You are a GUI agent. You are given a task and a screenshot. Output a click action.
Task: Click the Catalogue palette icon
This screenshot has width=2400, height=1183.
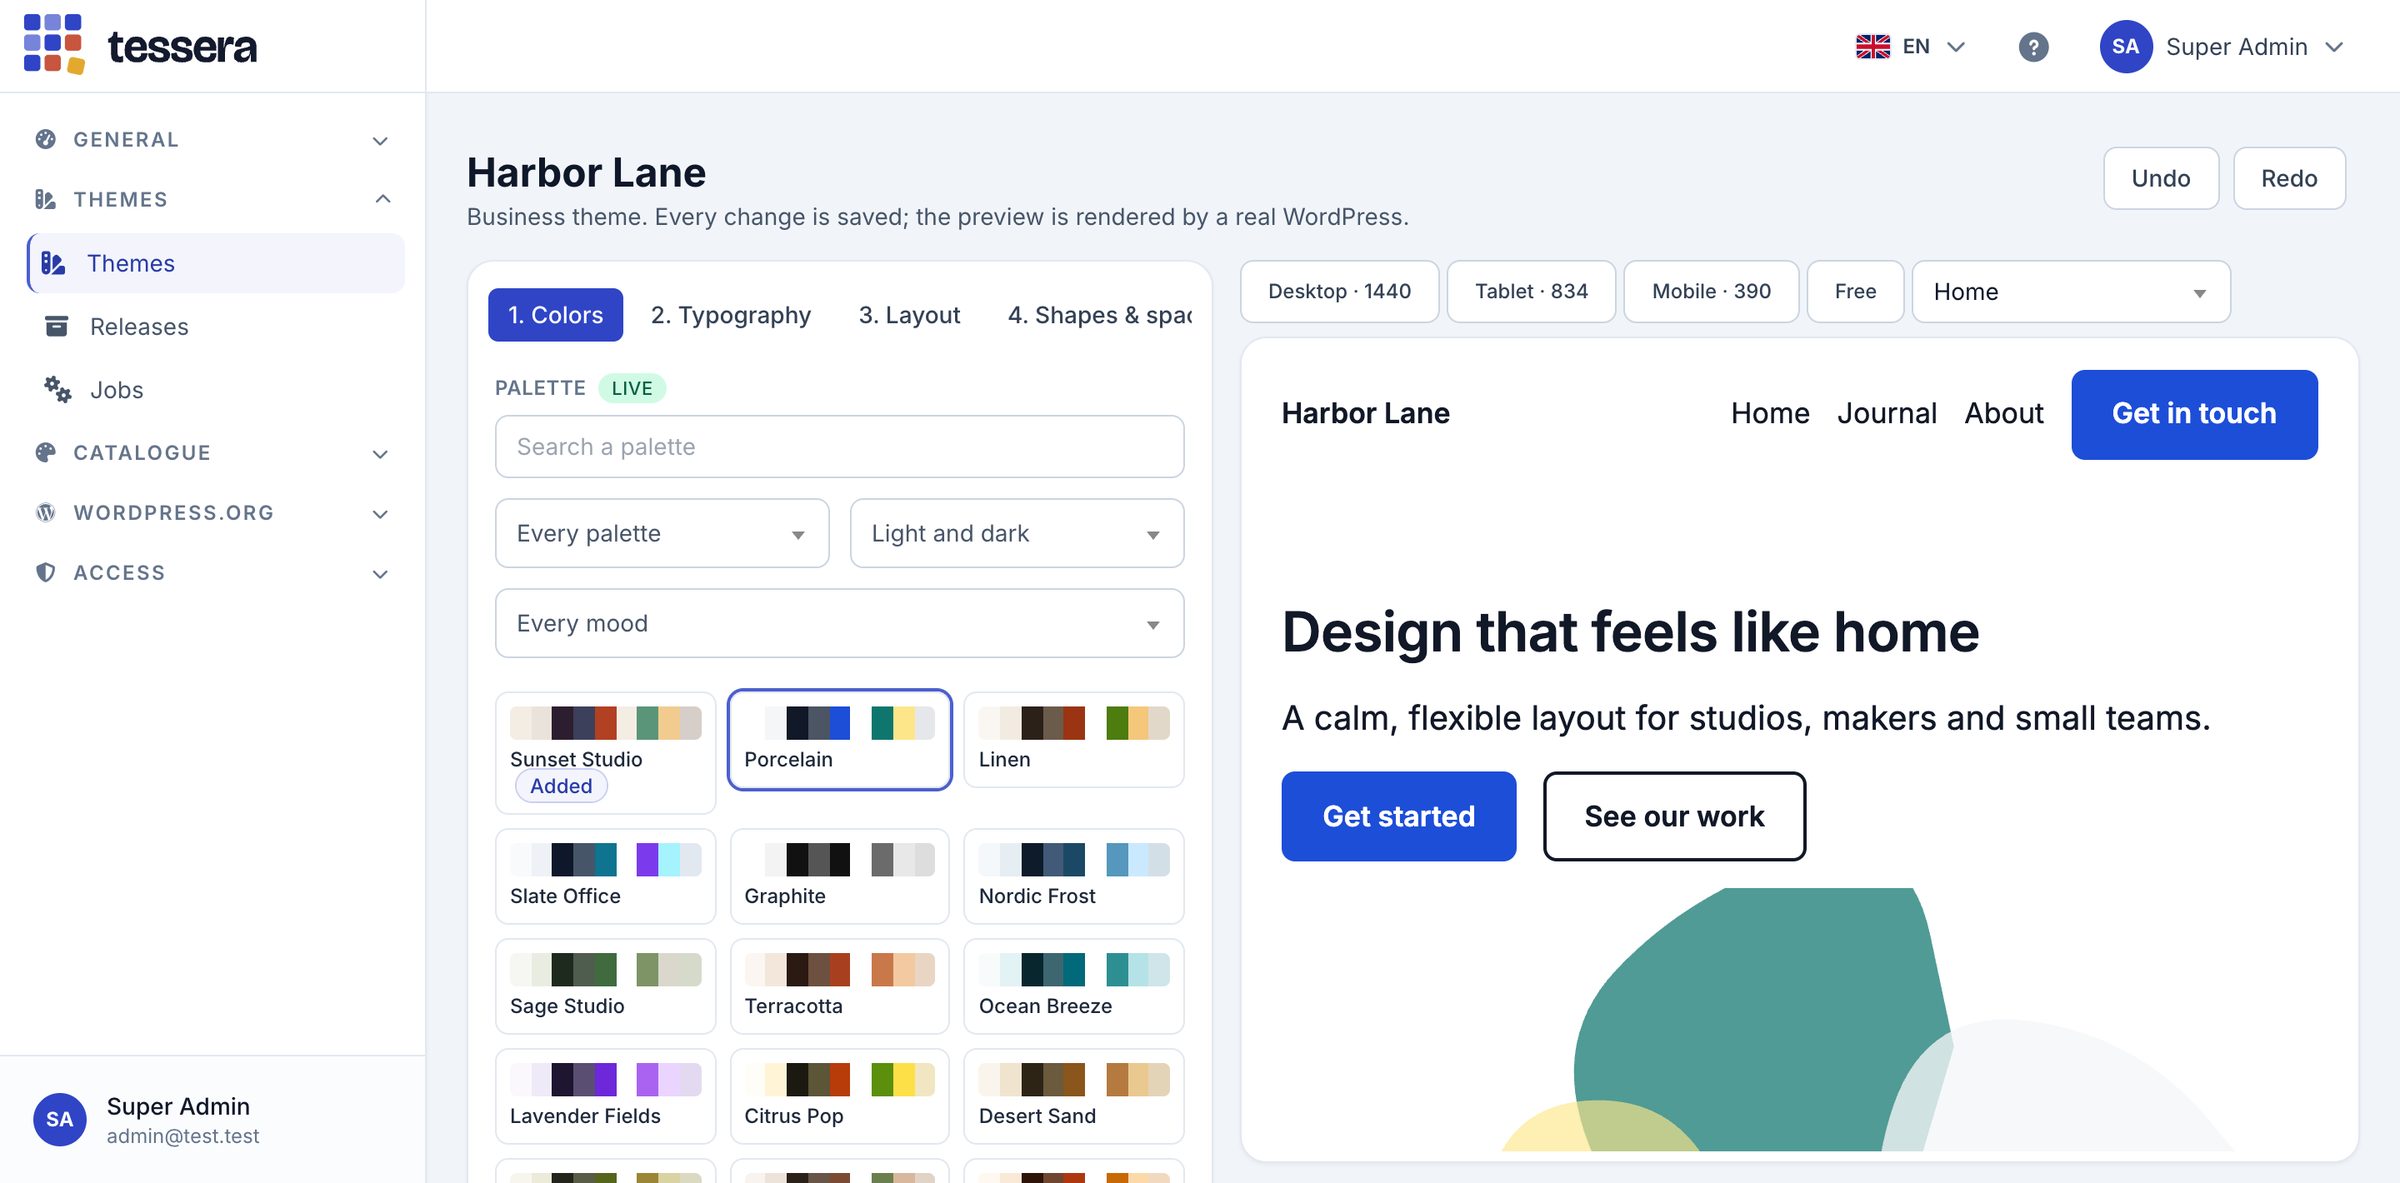(45, 452)
